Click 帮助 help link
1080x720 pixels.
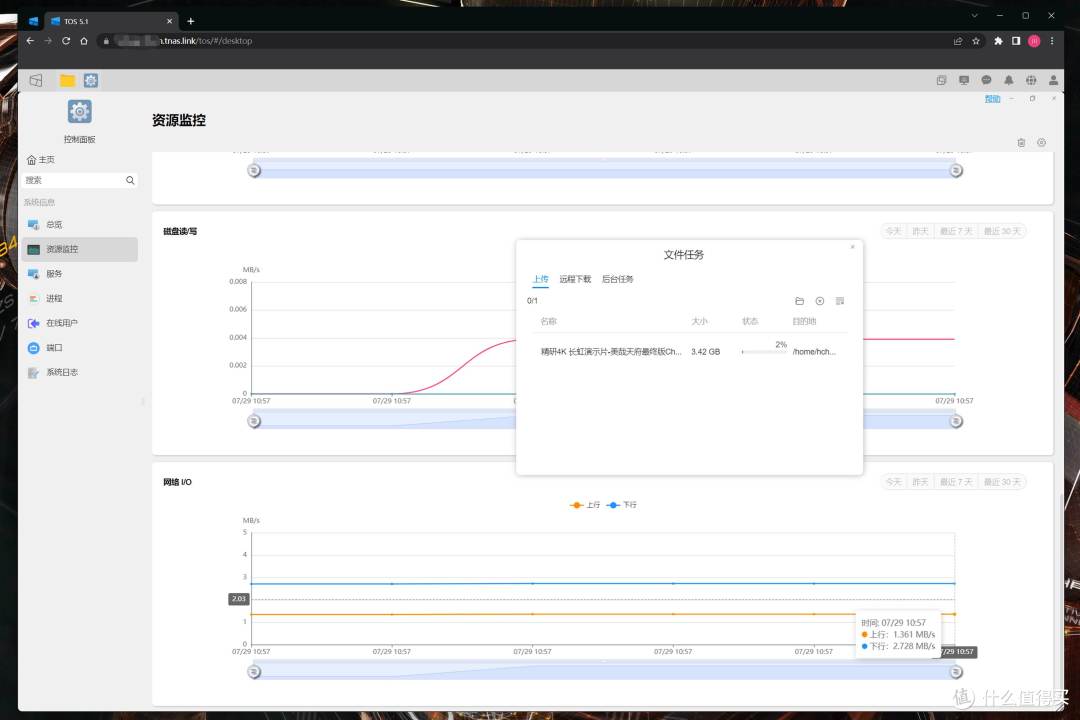point(992,99)
